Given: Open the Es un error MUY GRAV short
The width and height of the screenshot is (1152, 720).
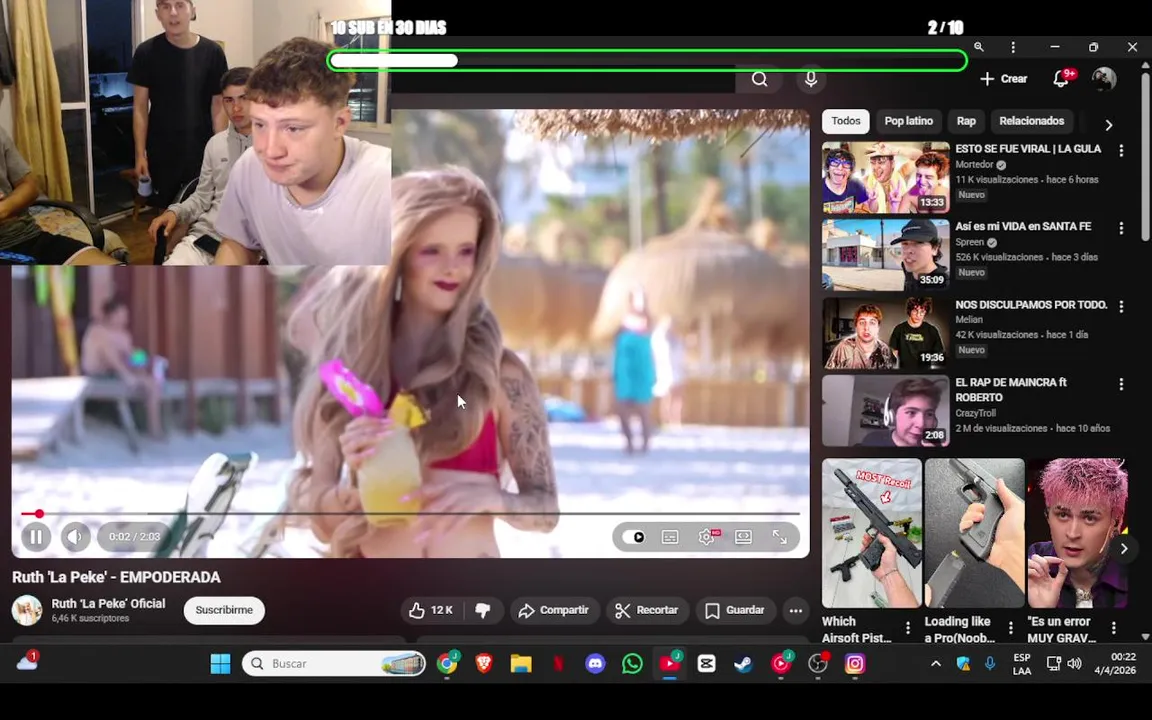Looking at the screenshot, I should click(x=1077, y=533).
